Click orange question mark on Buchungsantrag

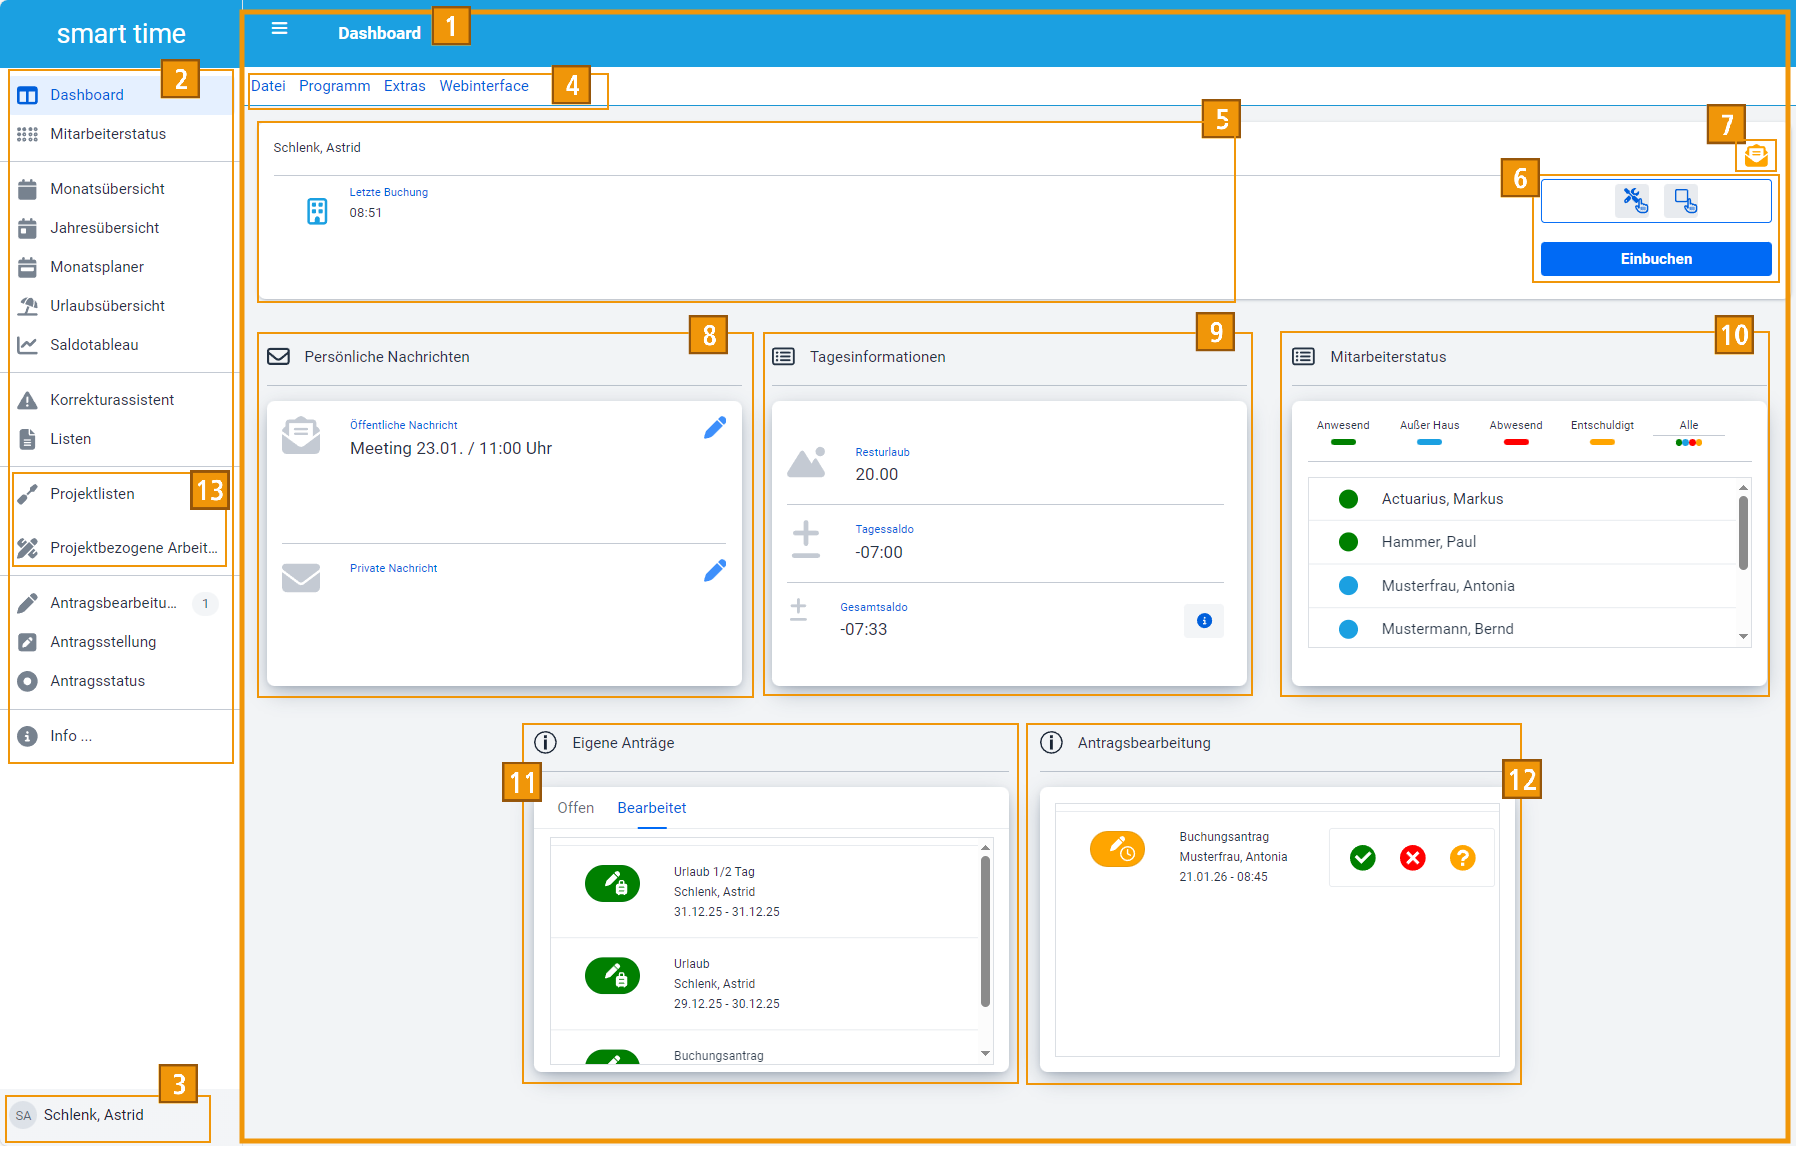1462,858
